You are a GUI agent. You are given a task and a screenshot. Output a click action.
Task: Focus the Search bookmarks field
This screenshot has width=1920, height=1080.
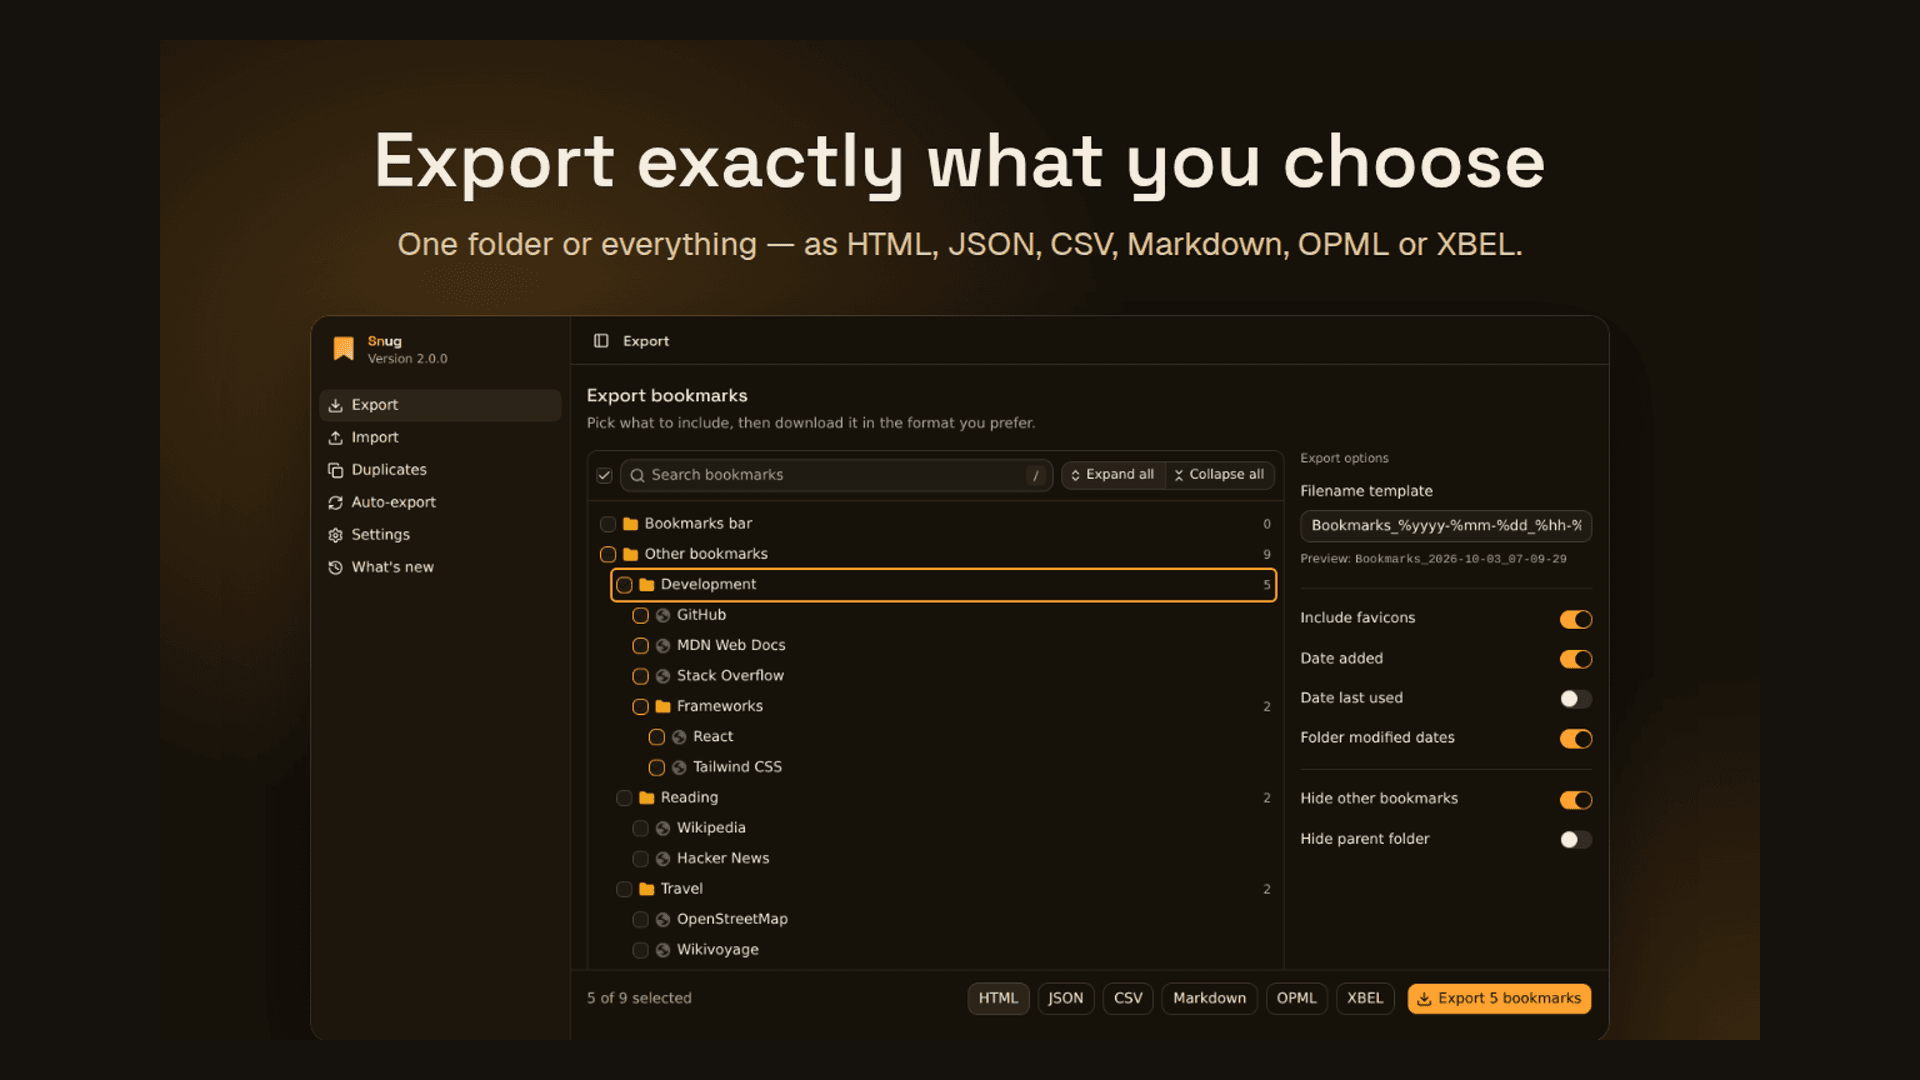tap(836, 475)
